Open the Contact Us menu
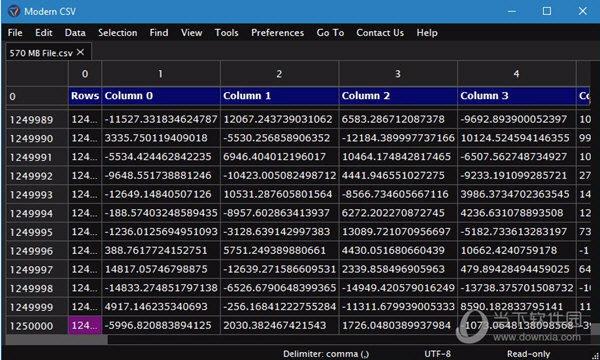The height and width of the screenshot is (360, 600). point(380,33)
